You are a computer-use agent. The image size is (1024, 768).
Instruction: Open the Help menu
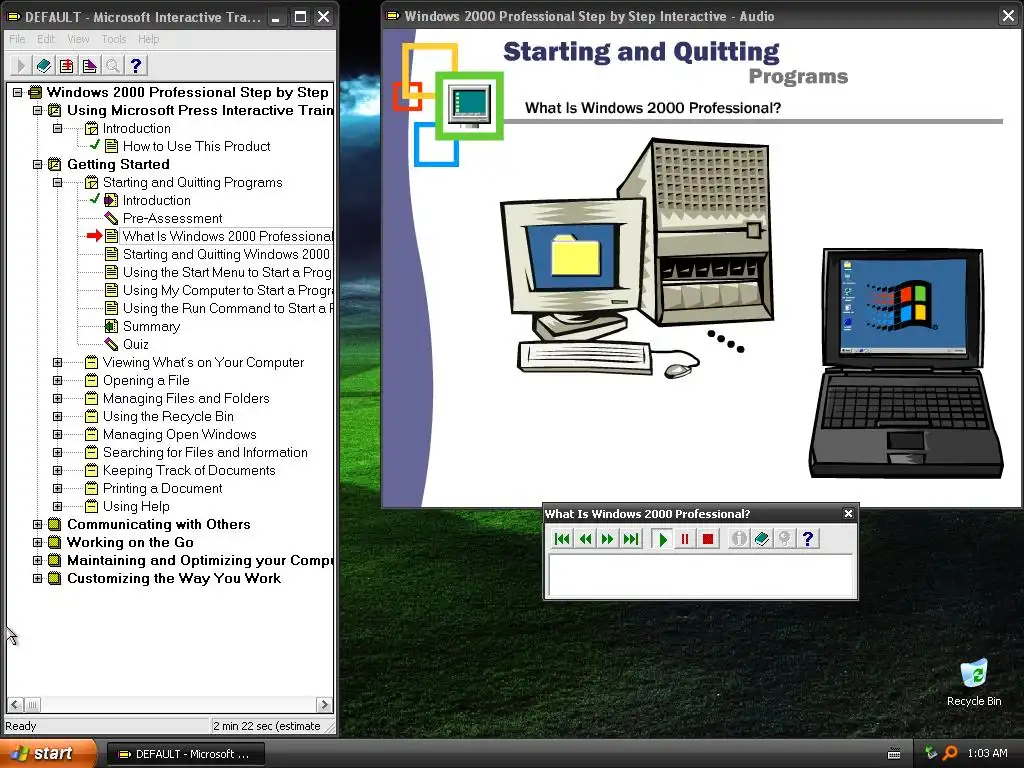148,39
